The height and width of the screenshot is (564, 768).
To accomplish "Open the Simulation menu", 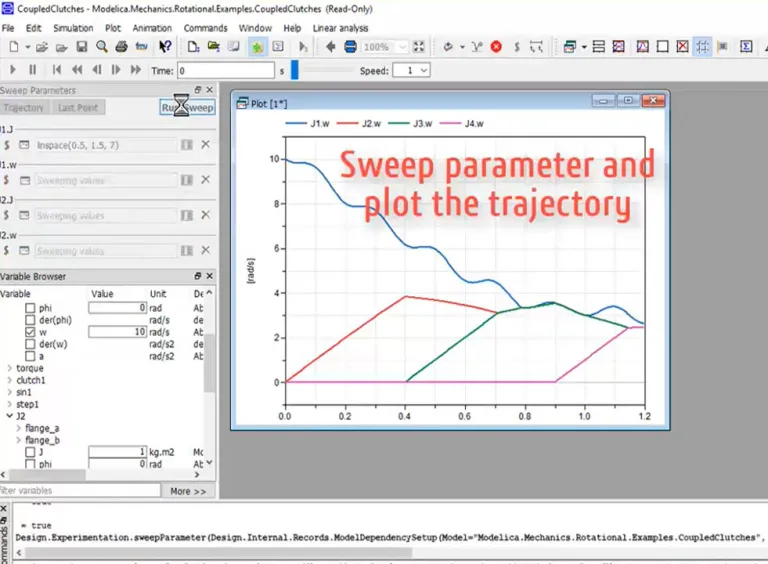I will coord(73,28).
